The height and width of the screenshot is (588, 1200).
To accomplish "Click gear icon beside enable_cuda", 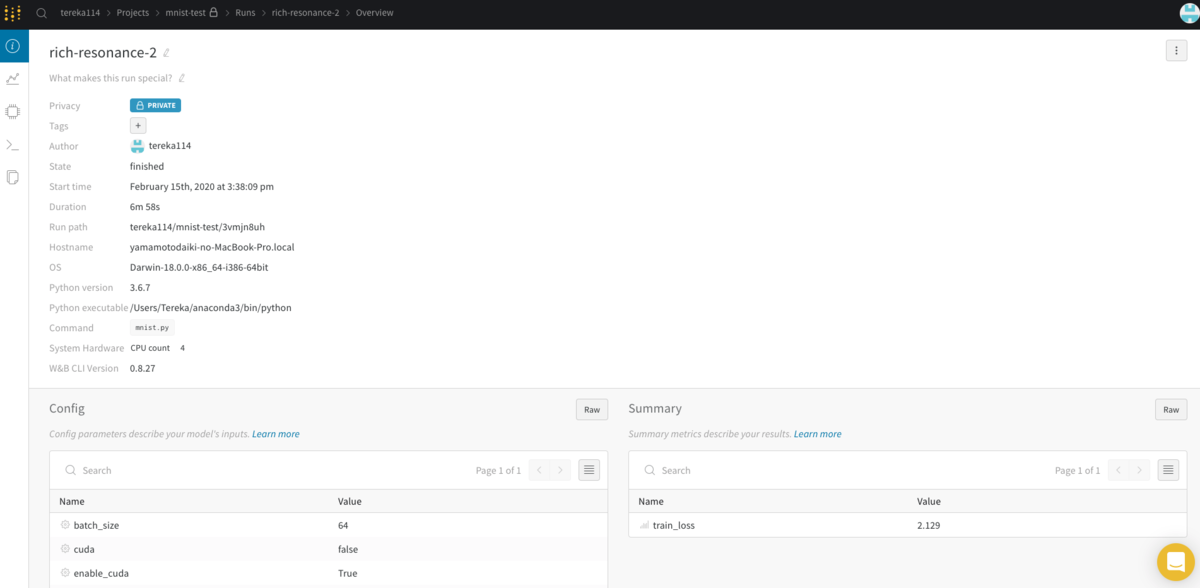I will click(x=65, y=573).
